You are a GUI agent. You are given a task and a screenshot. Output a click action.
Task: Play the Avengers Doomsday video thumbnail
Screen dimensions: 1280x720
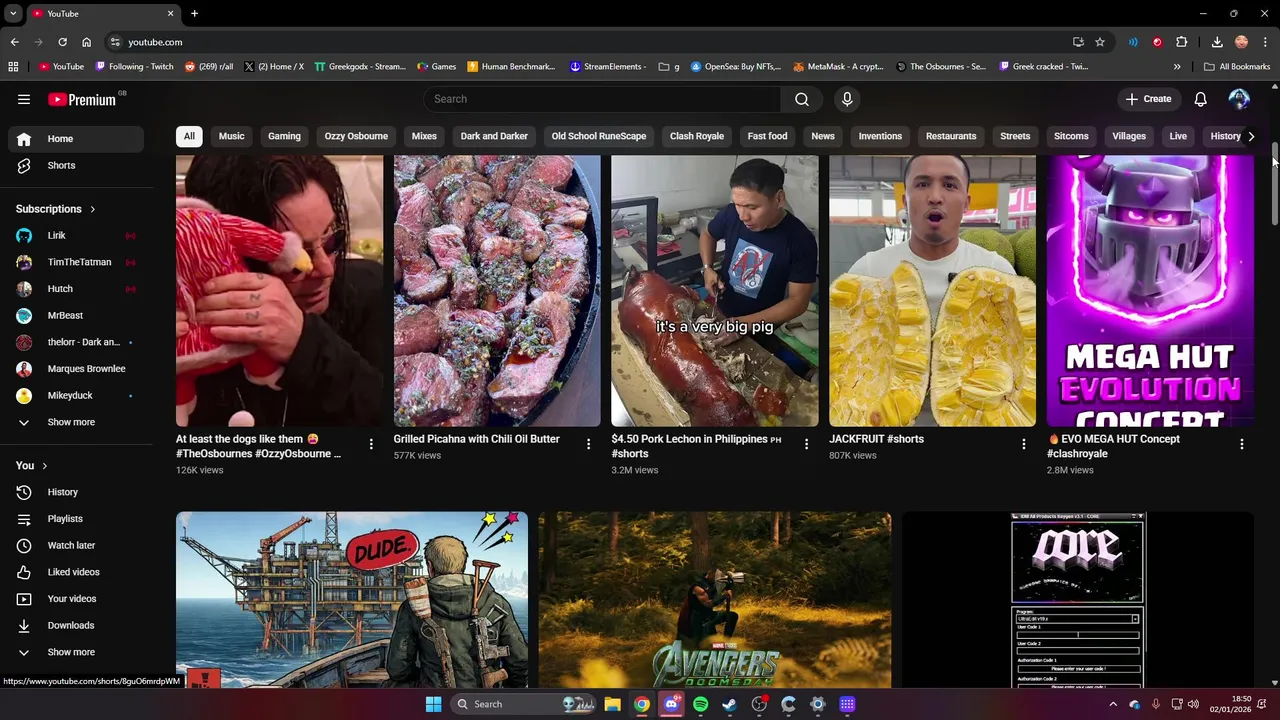point(715,600)
